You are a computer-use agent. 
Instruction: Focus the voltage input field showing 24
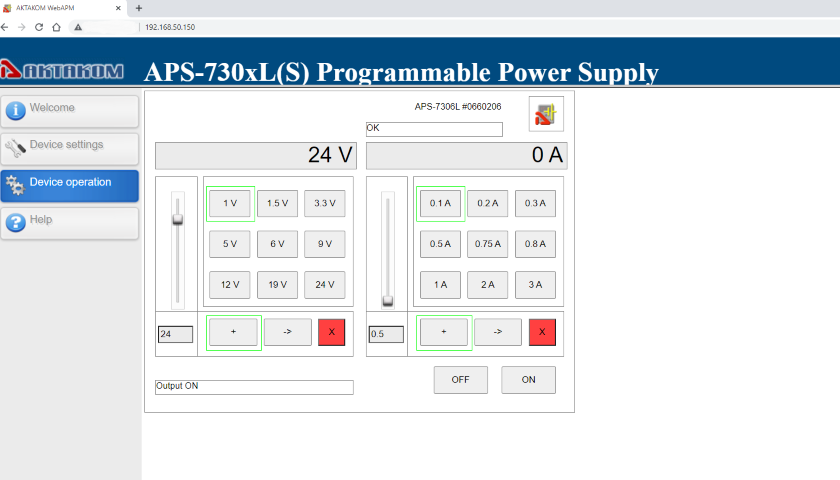pos(175,334)
